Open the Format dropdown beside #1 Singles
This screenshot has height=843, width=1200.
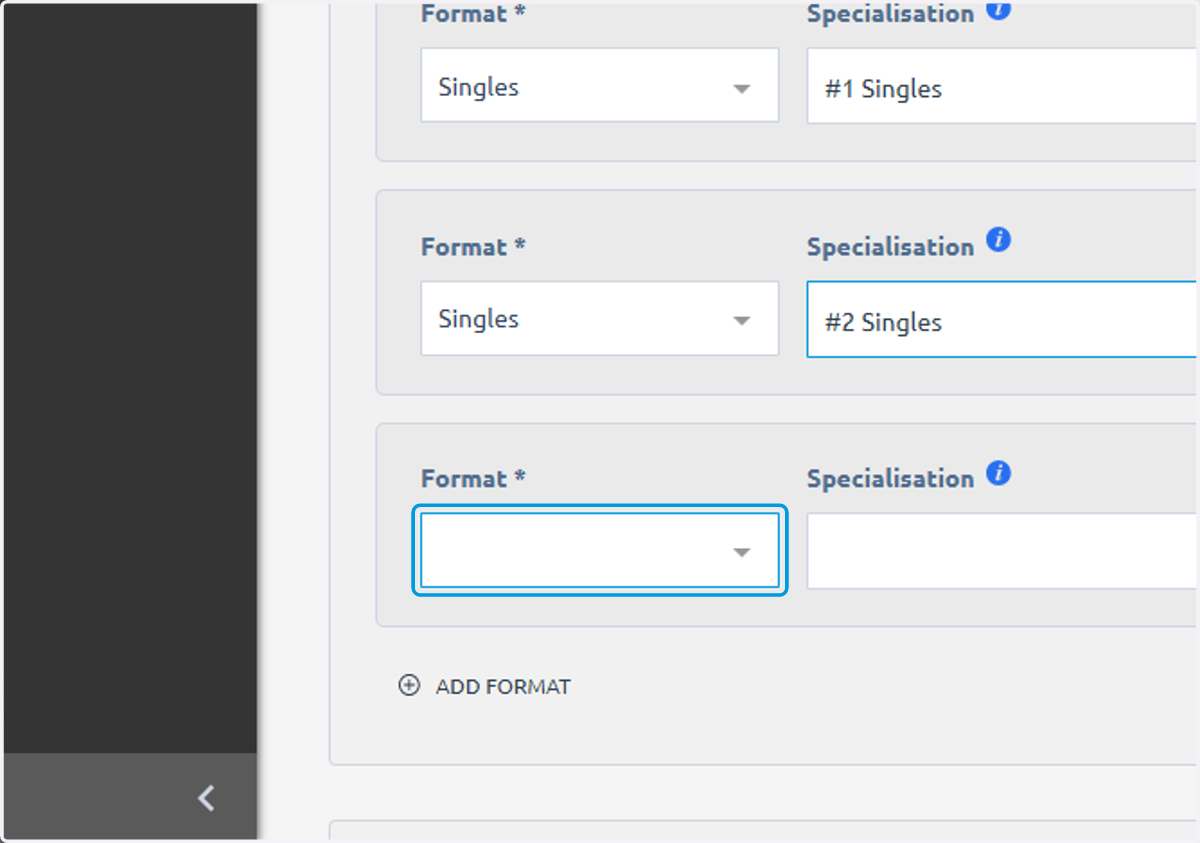coord(599,87)
